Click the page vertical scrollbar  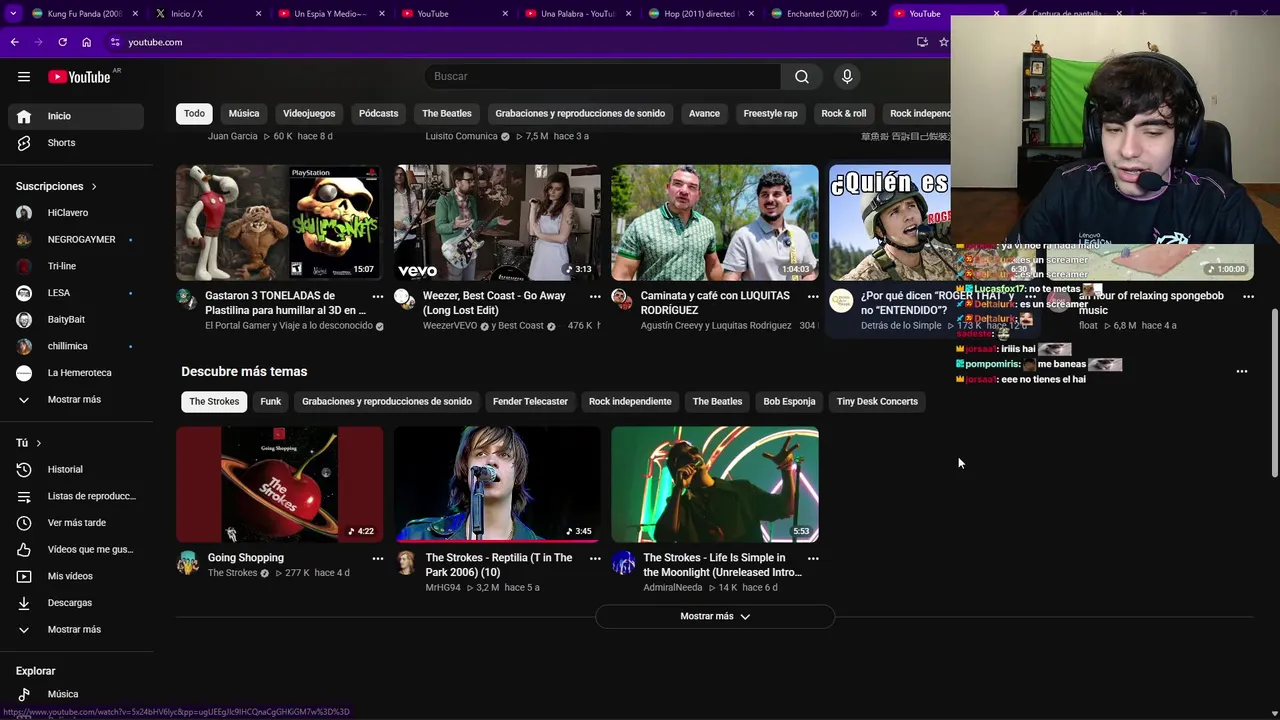1274,392
